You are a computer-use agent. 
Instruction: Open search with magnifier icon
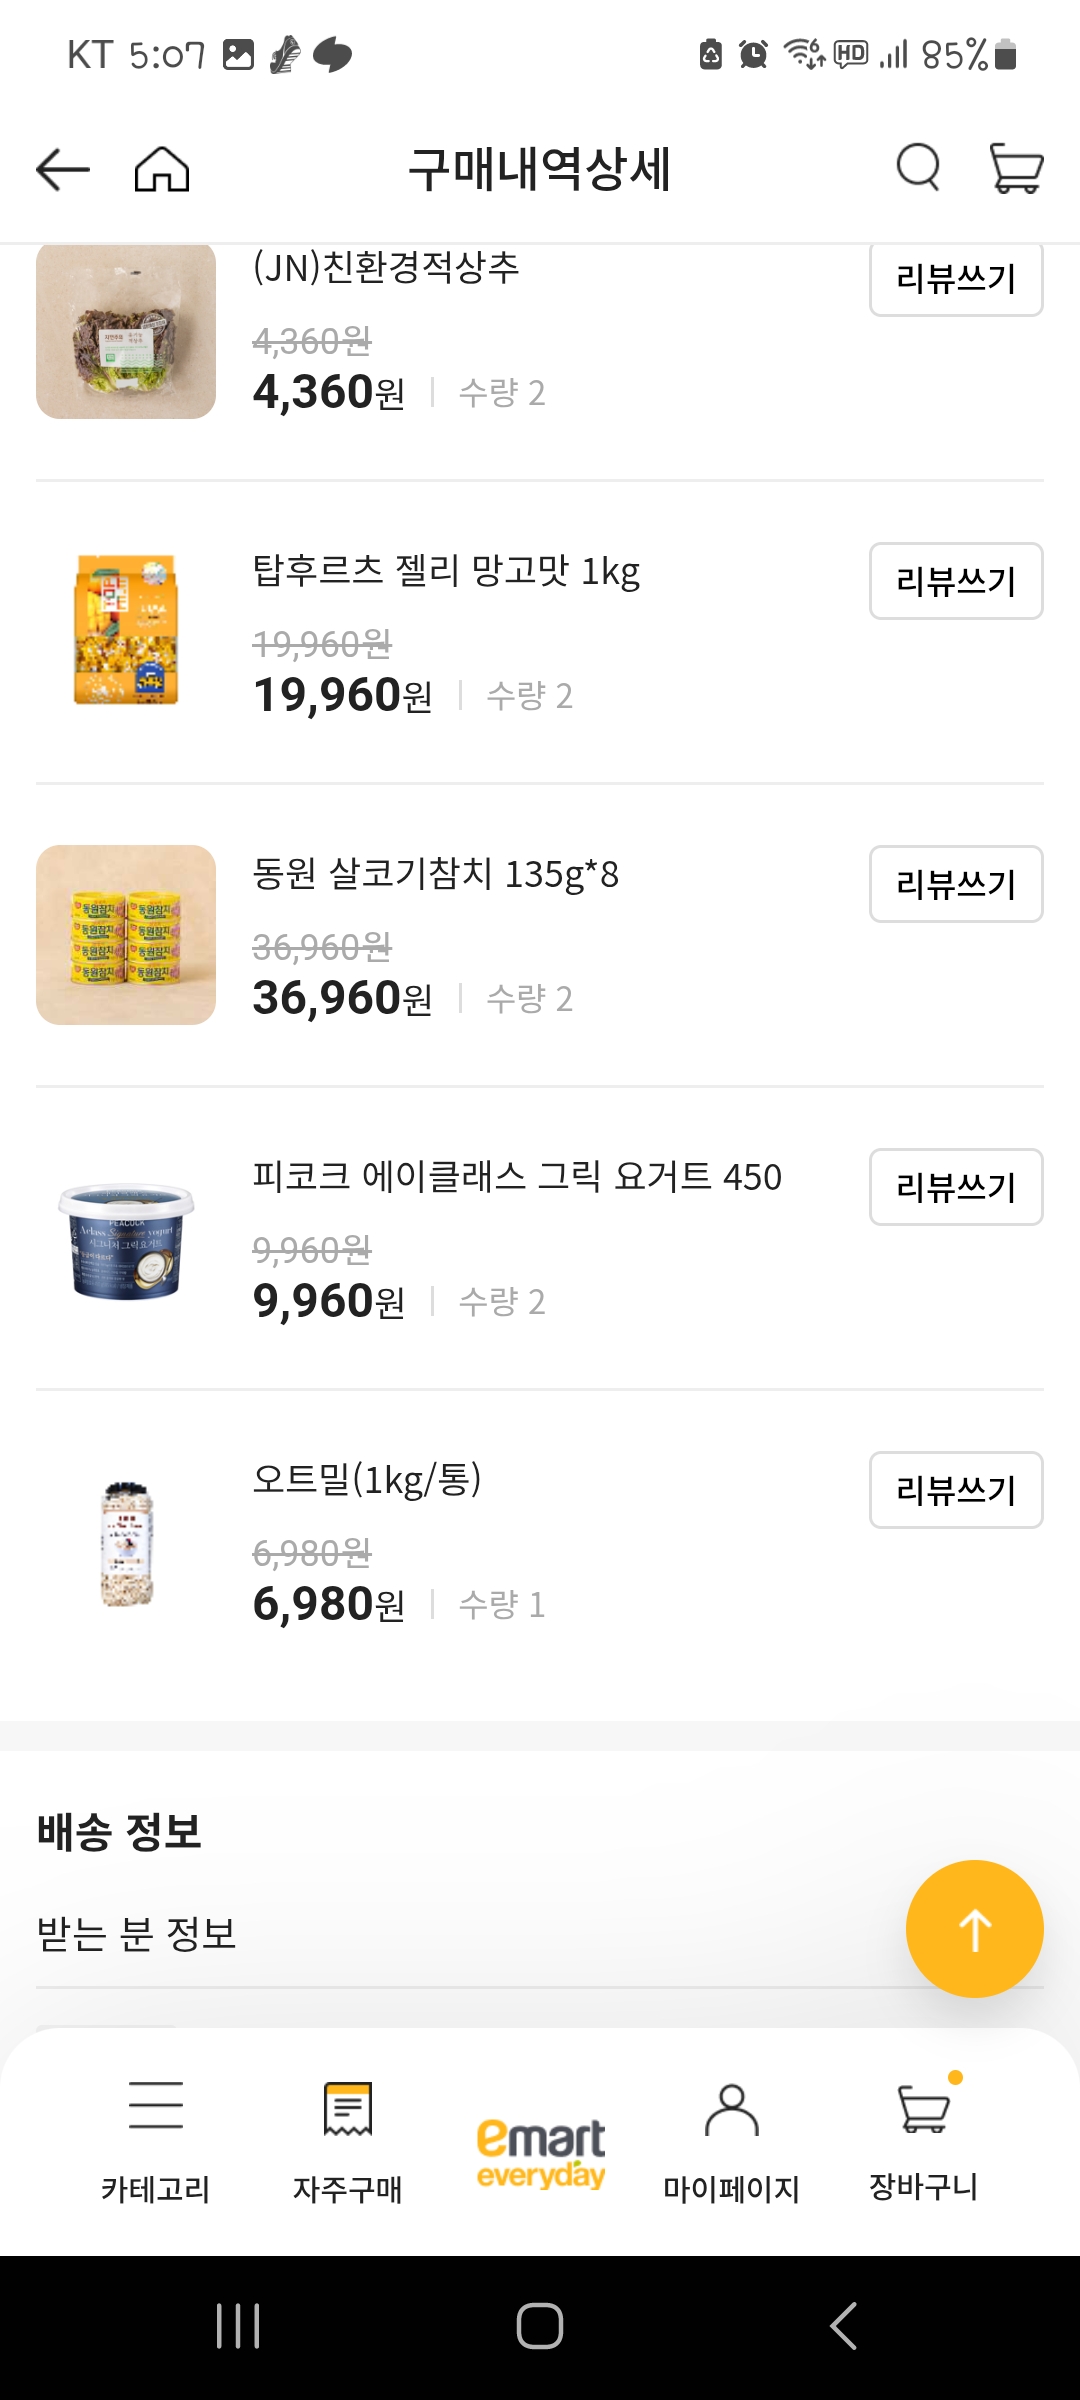click(x=917, y=167)
